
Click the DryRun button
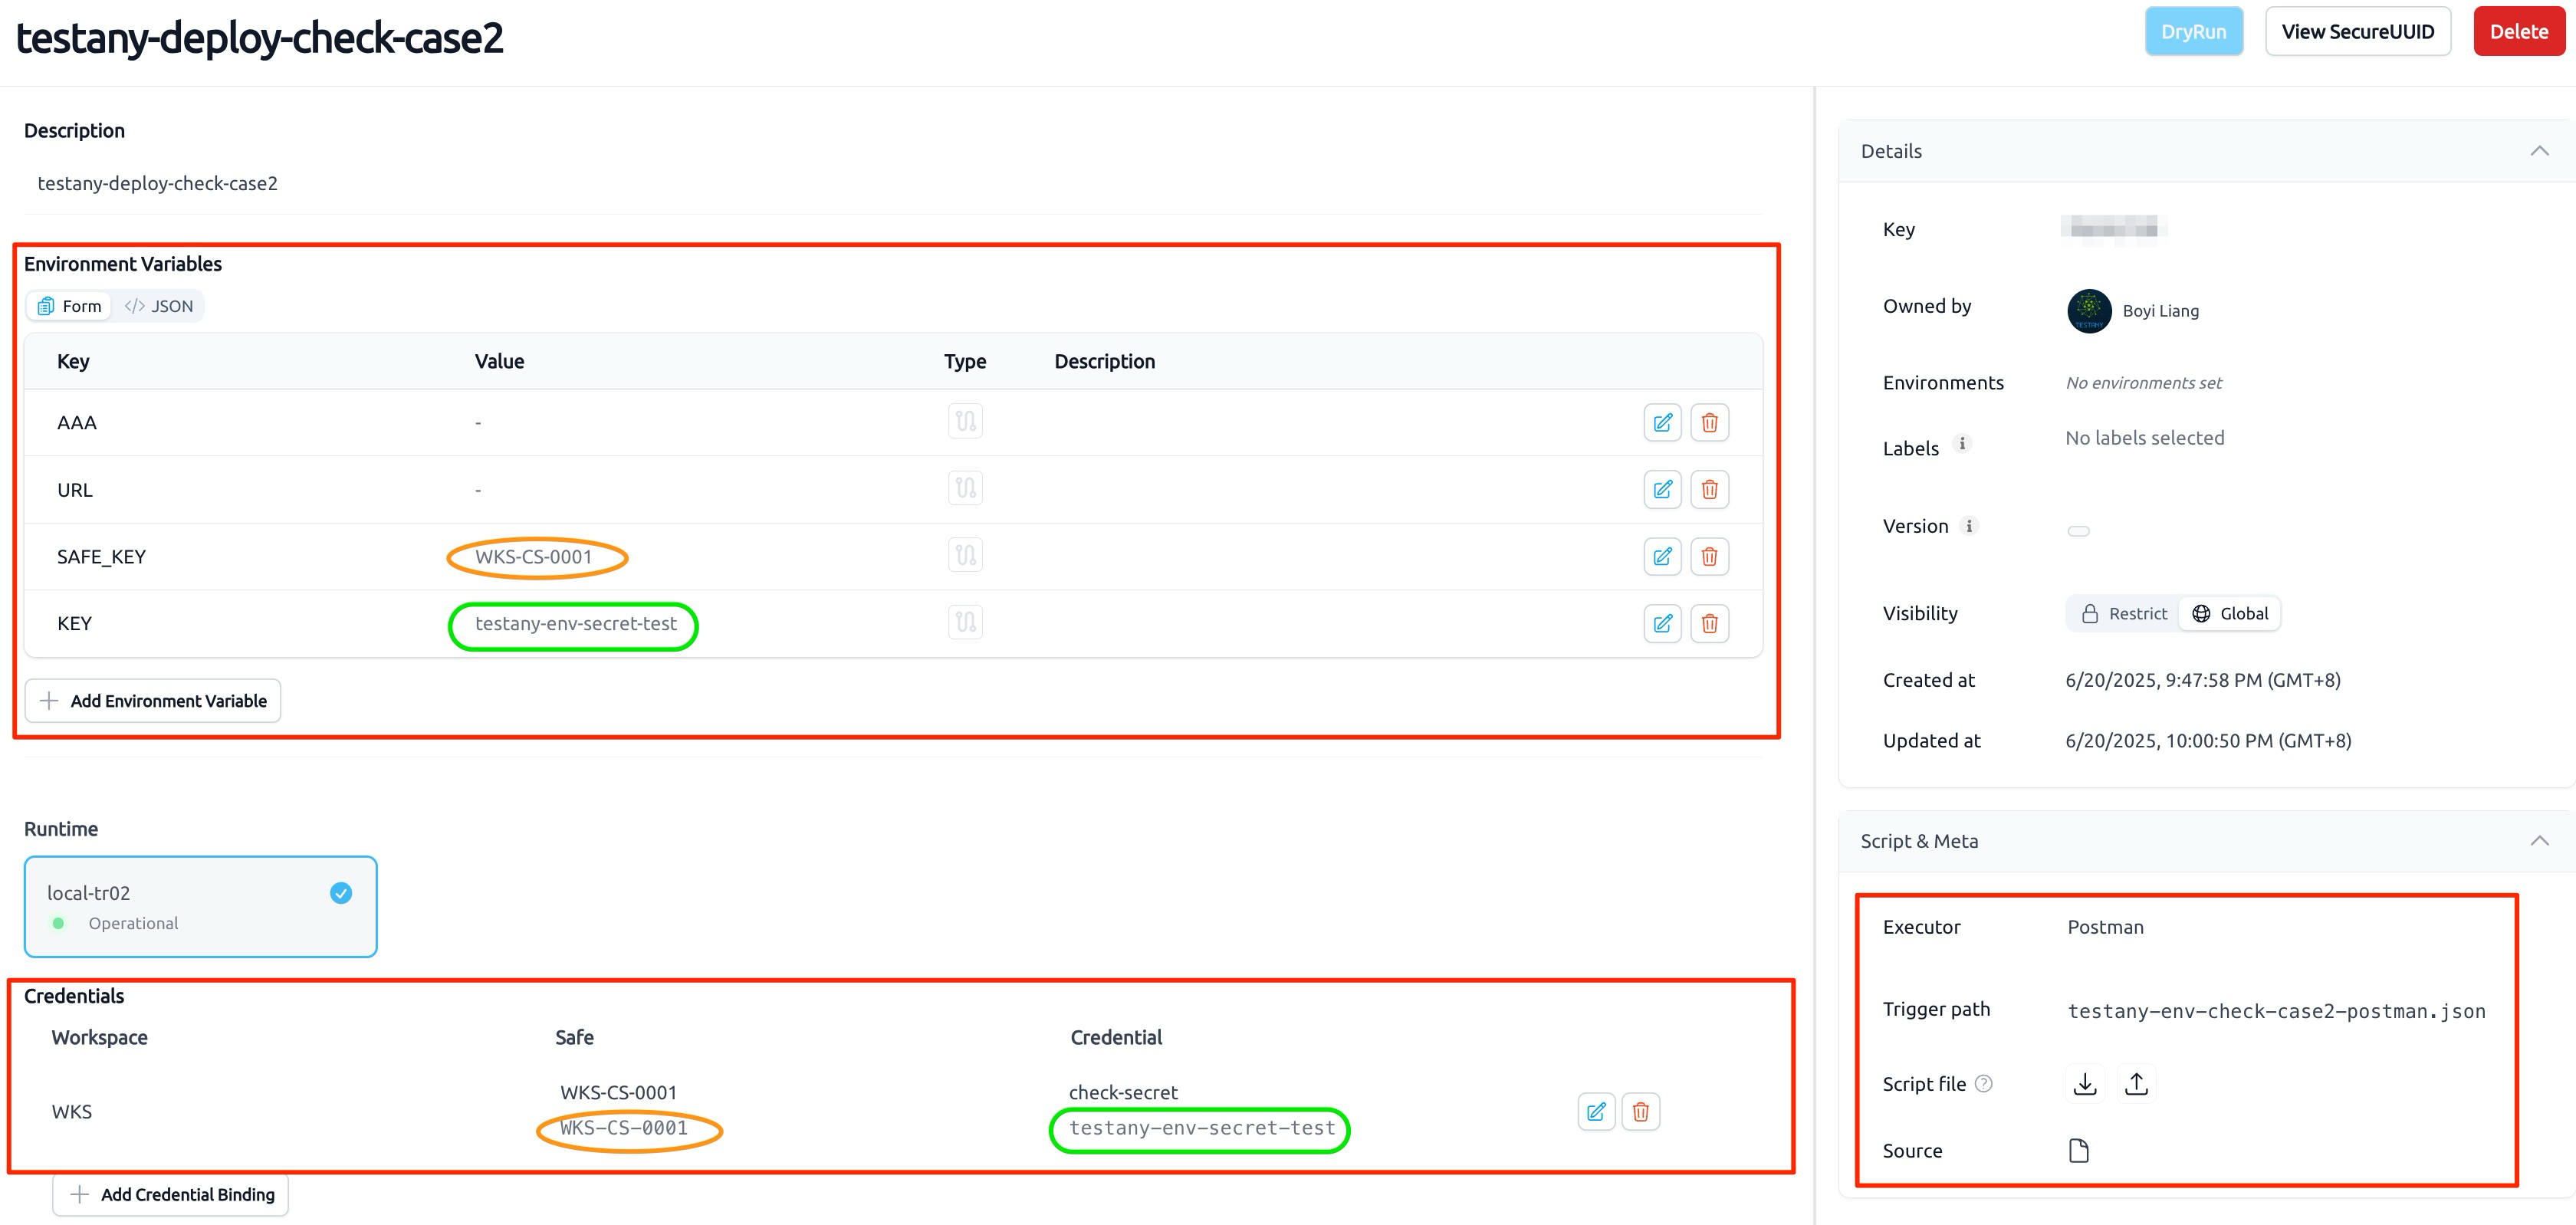point(2194,32)
